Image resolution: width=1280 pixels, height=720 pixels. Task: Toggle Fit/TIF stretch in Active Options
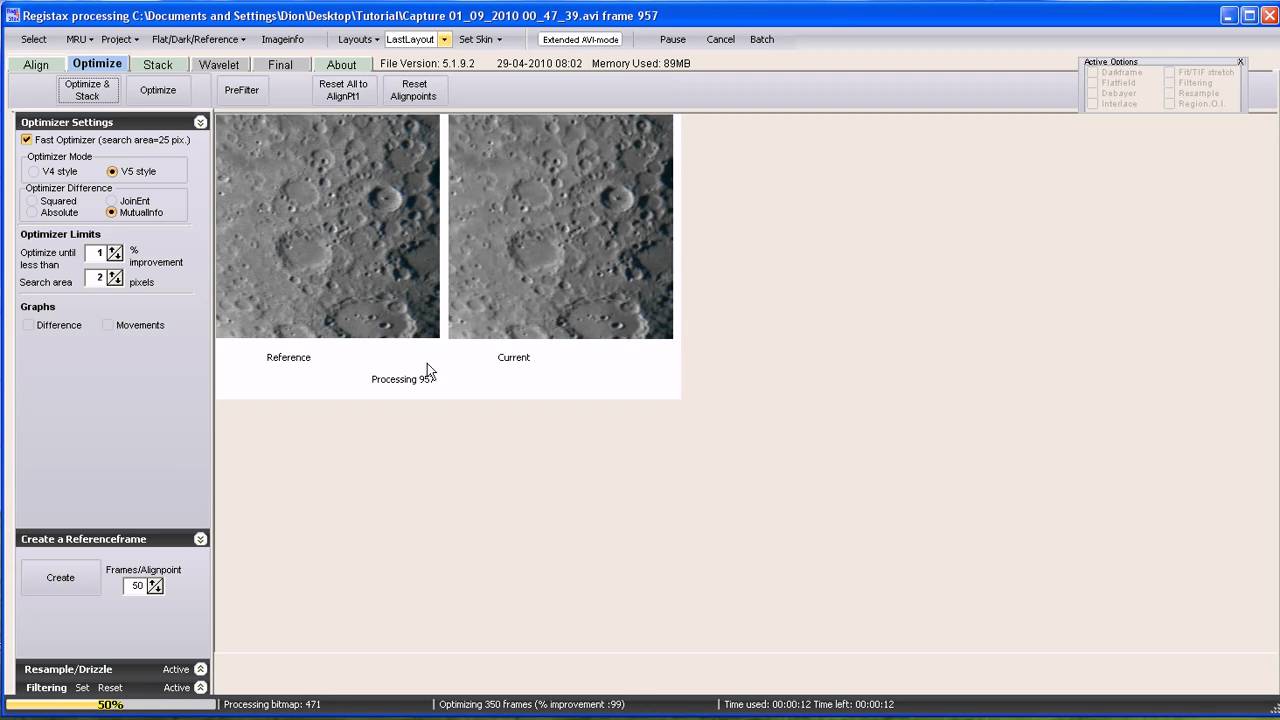(1170, 73)
